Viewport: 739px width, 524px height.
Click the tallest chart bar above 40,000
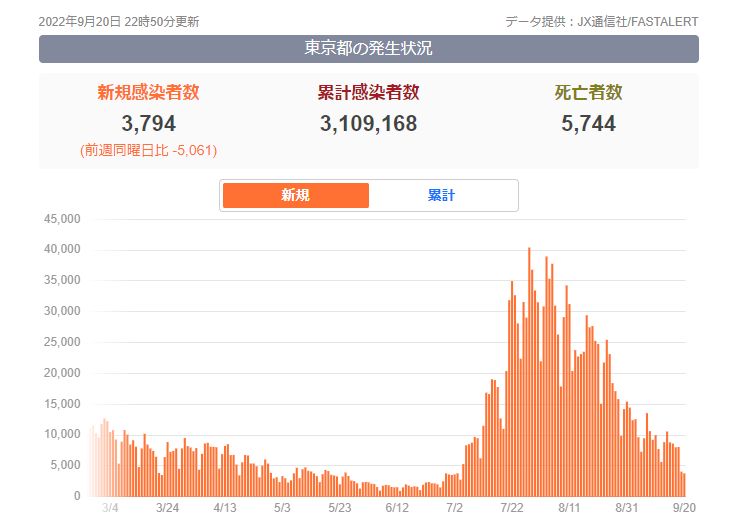coord(529,372)
